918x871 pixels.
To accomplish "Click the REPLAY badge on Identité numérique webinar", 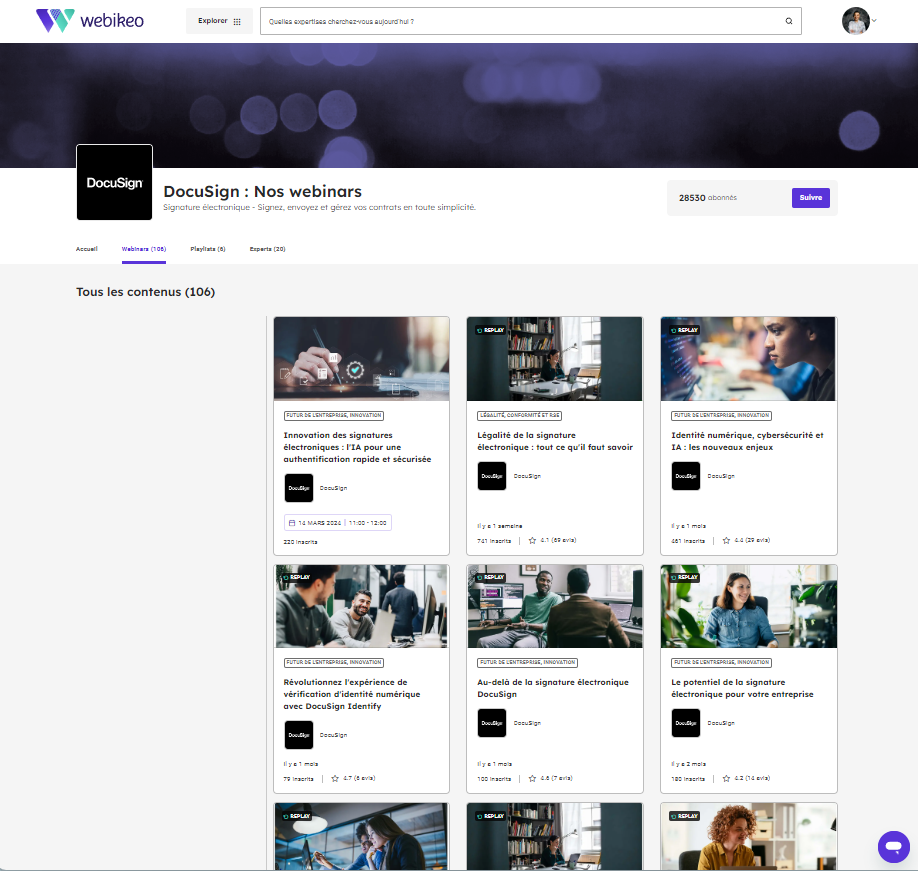I will tap(684, 328).
